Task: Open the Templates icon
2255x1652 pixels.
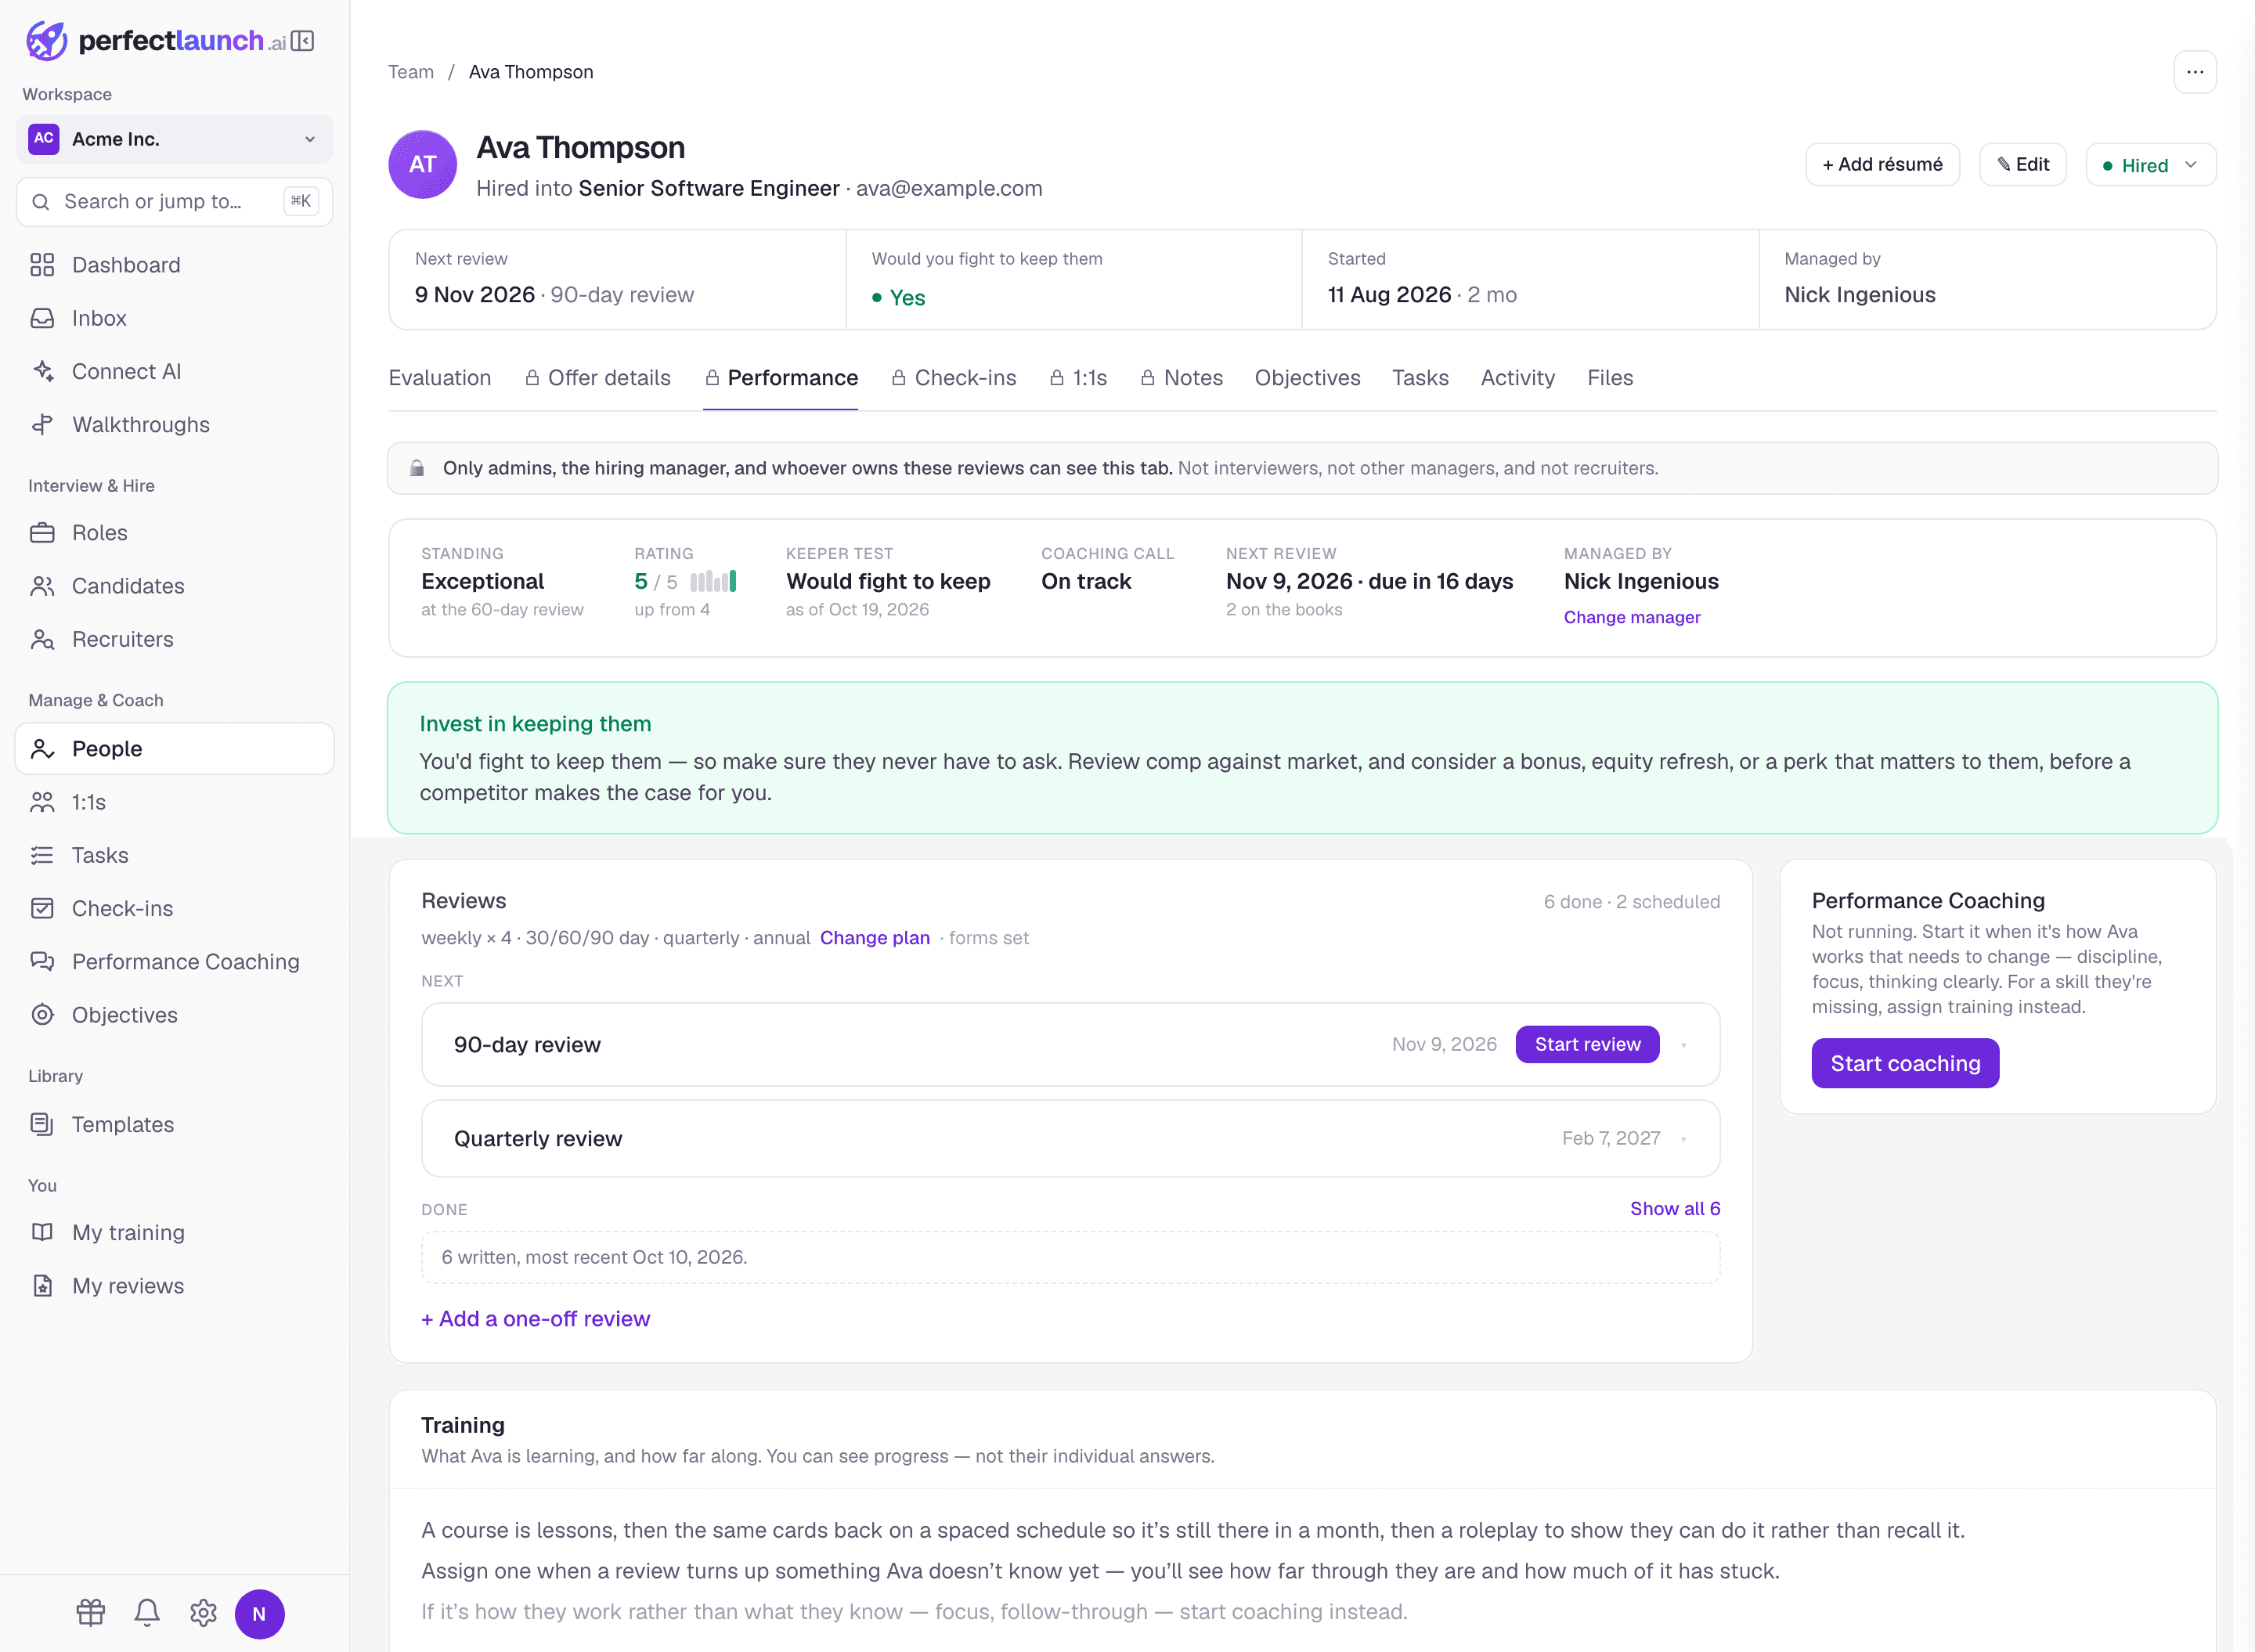Action: (42, 1124)
